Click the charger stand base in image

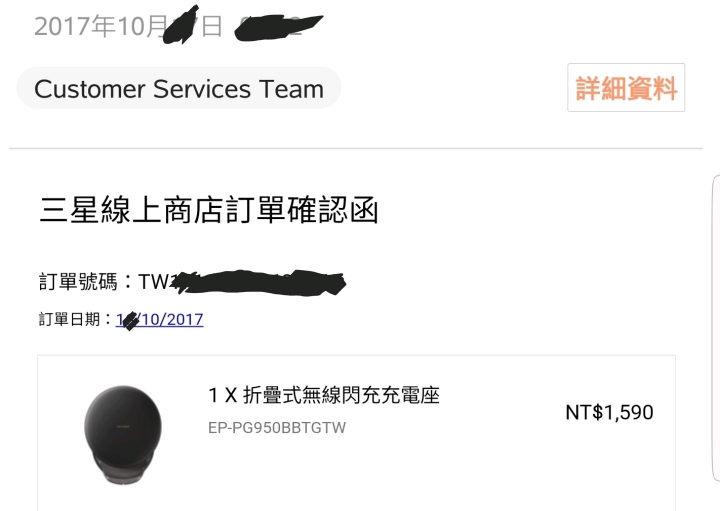(x=123, y=469)
